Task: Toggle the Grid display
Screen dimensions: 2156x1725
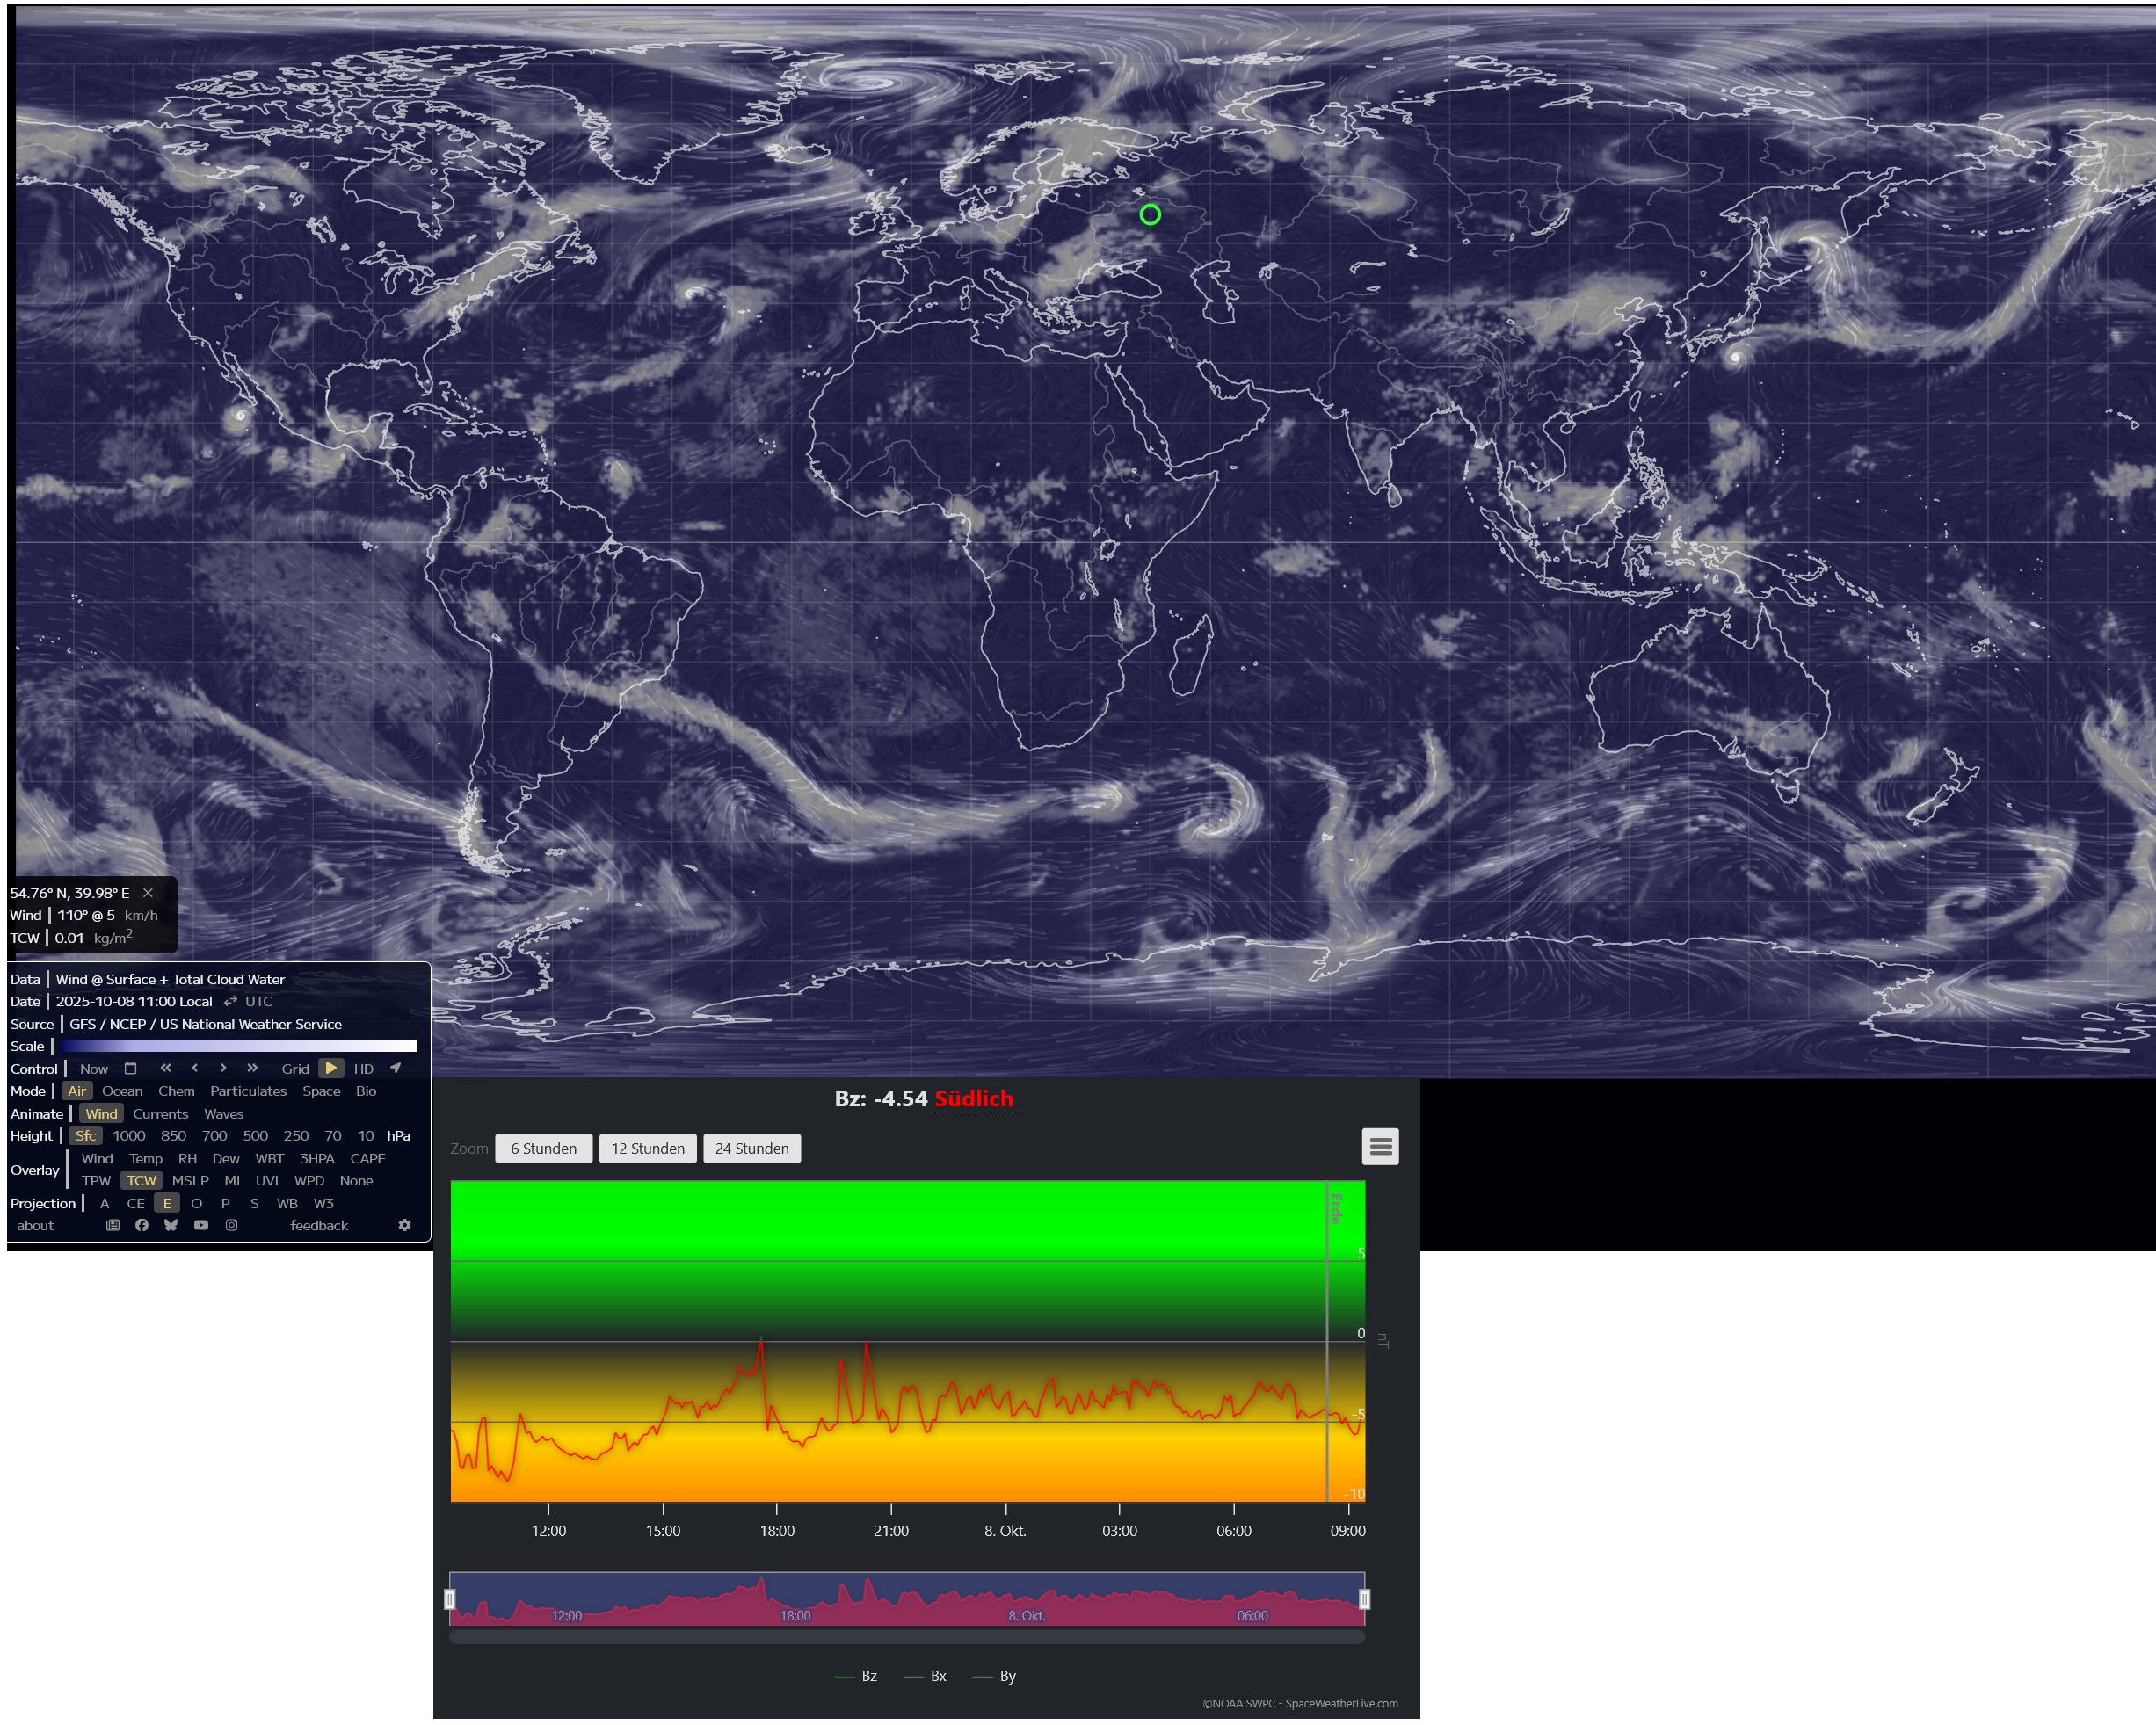Action: 295,1069
